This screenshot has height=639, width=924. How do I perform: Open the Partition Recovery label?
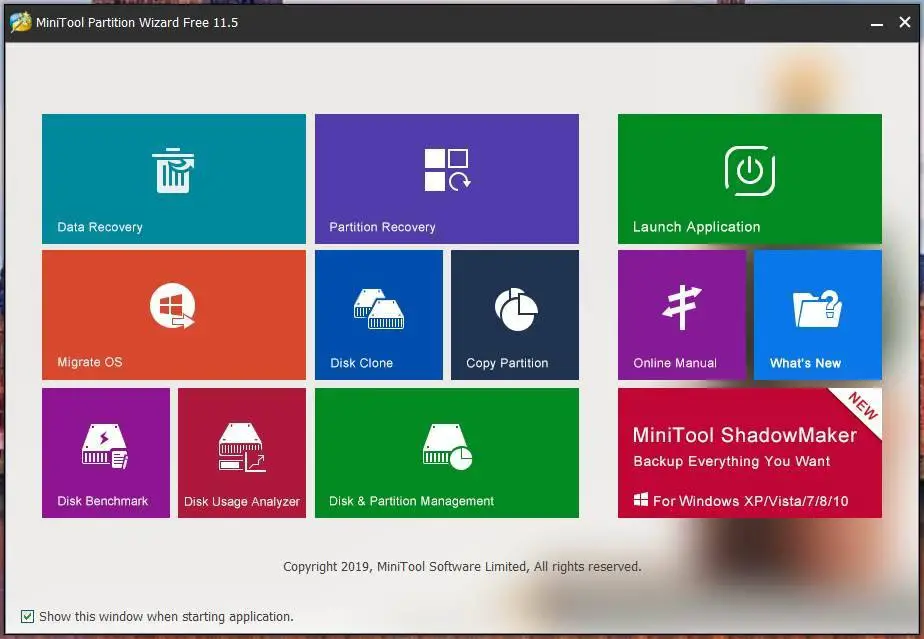[382, 227]
